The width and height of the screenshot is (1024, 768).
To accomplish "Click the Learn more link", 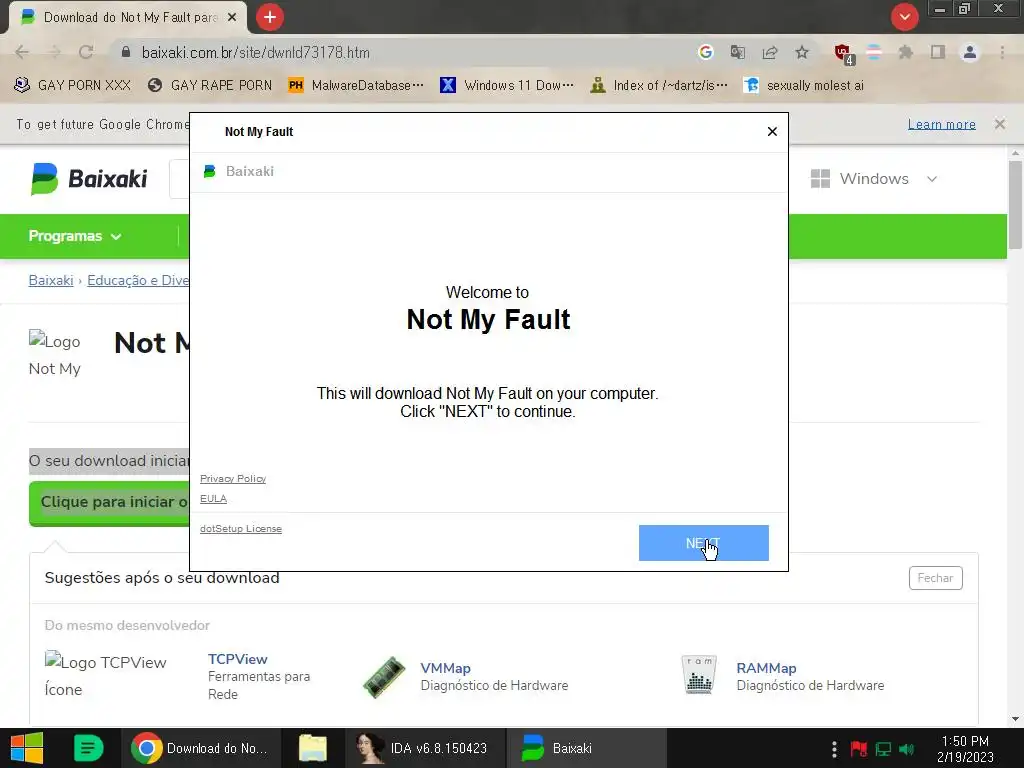I will [x=941, y=124].
